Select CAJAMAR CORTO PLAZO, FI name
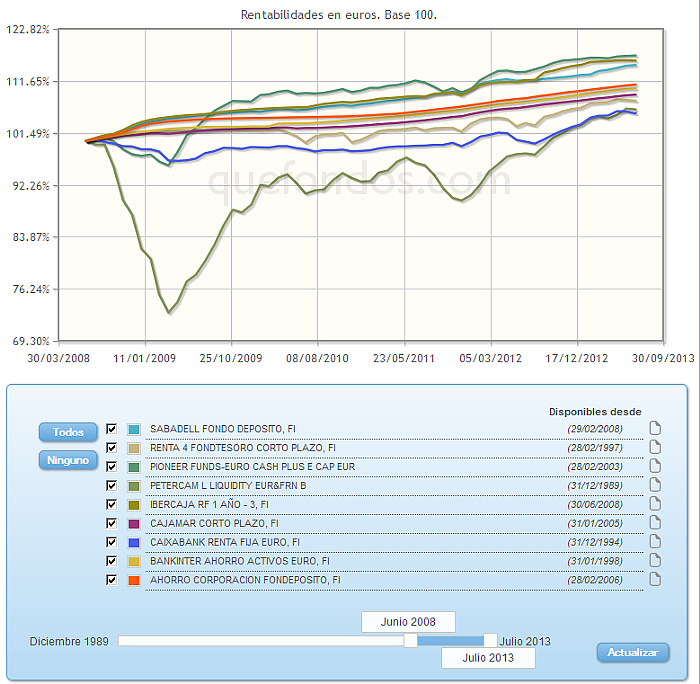The image size is (700, 684). 214,523
